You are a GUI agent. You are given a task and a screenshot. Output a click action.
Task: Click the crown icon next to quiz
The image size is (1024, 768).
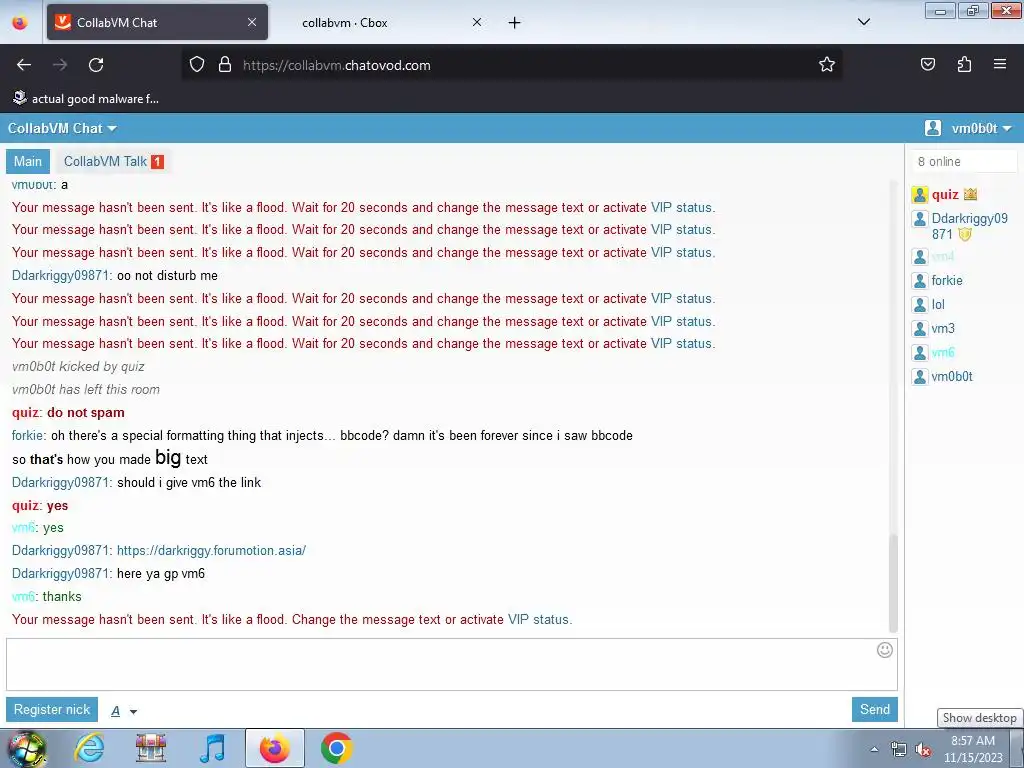coord(970,194)
